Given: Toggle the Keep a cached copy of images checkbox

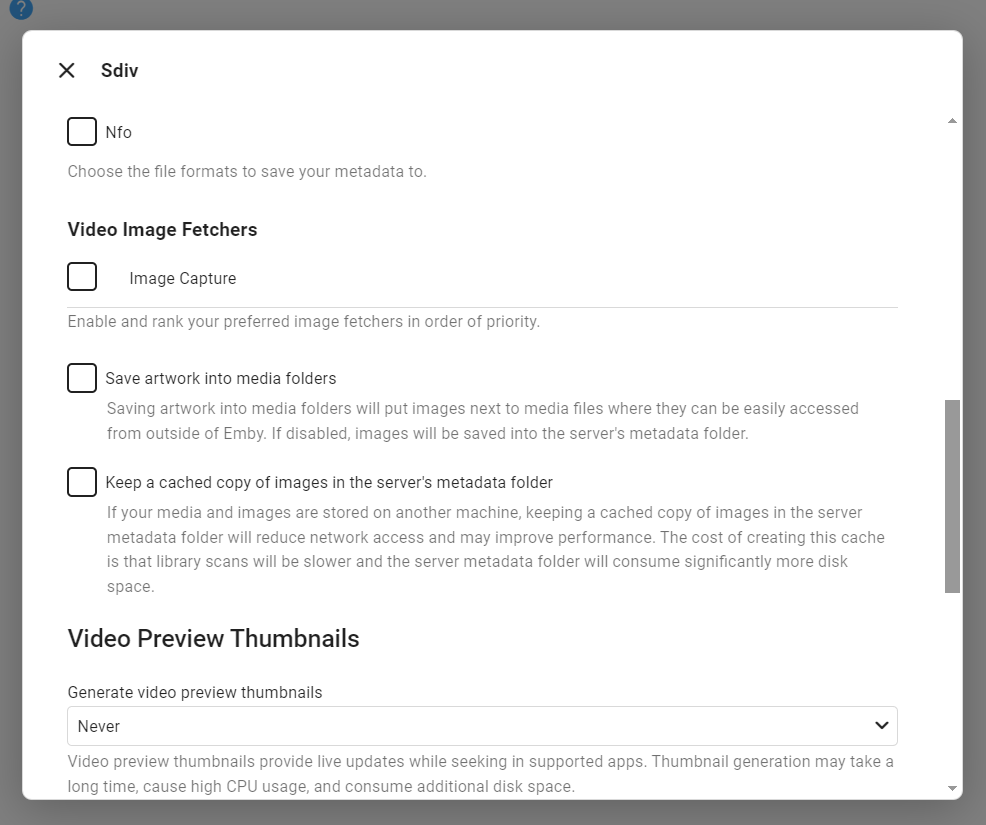Looking at the screenshot, I should click(82, 482).
